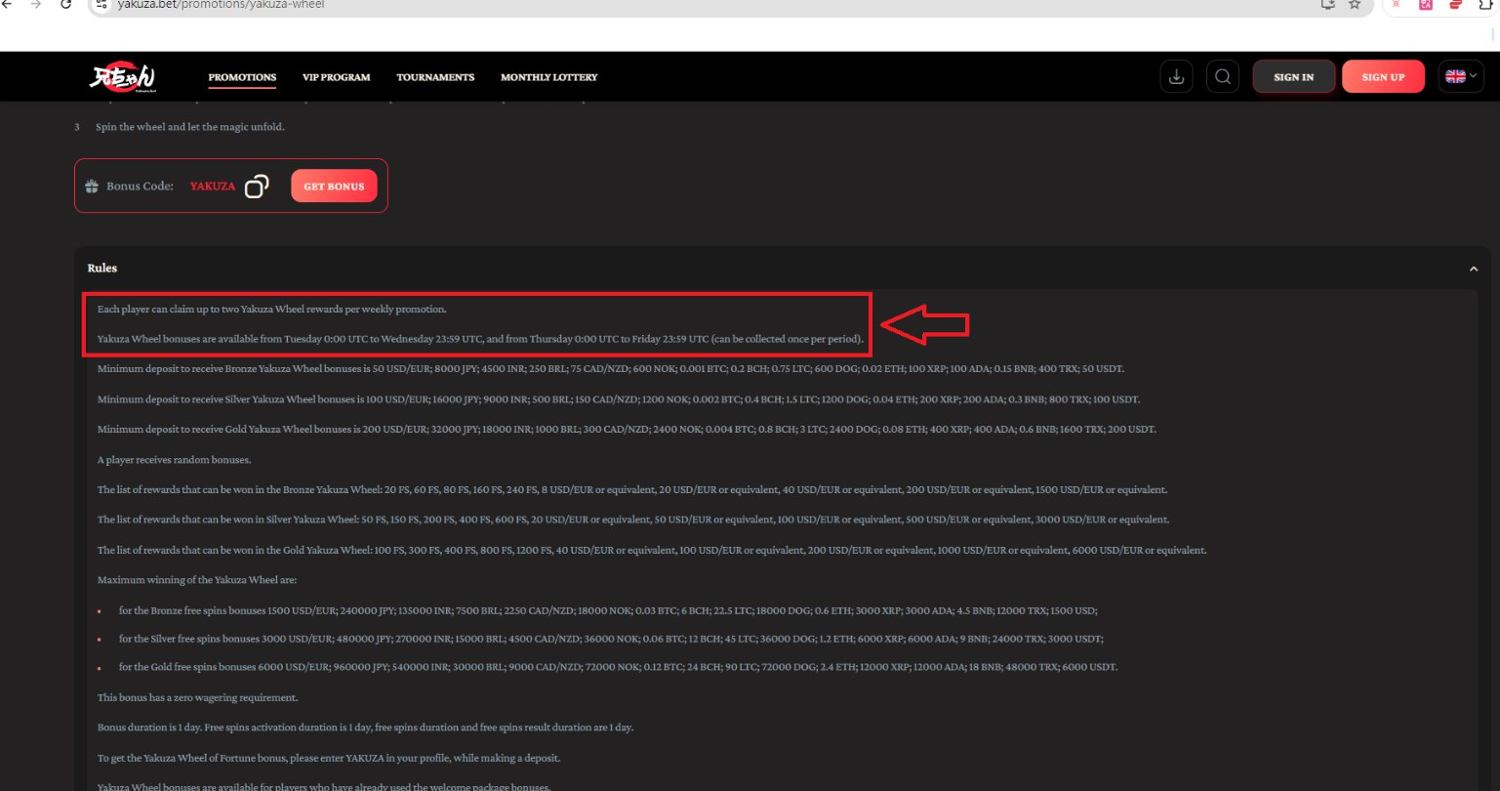
Task: Click the install app icon in address bar
Action: 1328,5
